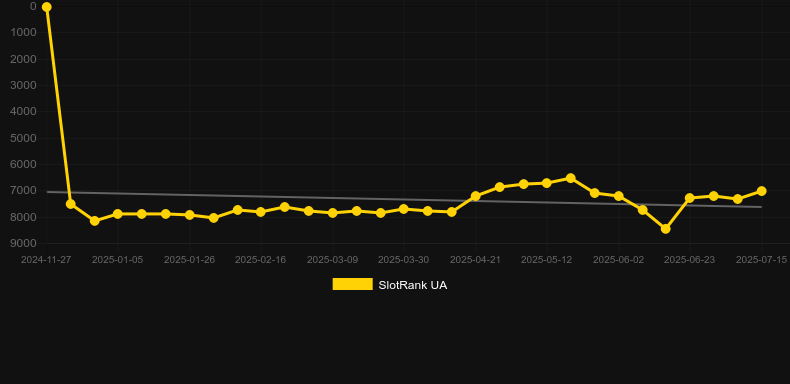Click the x-axis label 2025-06-02
Screen dimensions: 790x384
click(x=619, y=260)
